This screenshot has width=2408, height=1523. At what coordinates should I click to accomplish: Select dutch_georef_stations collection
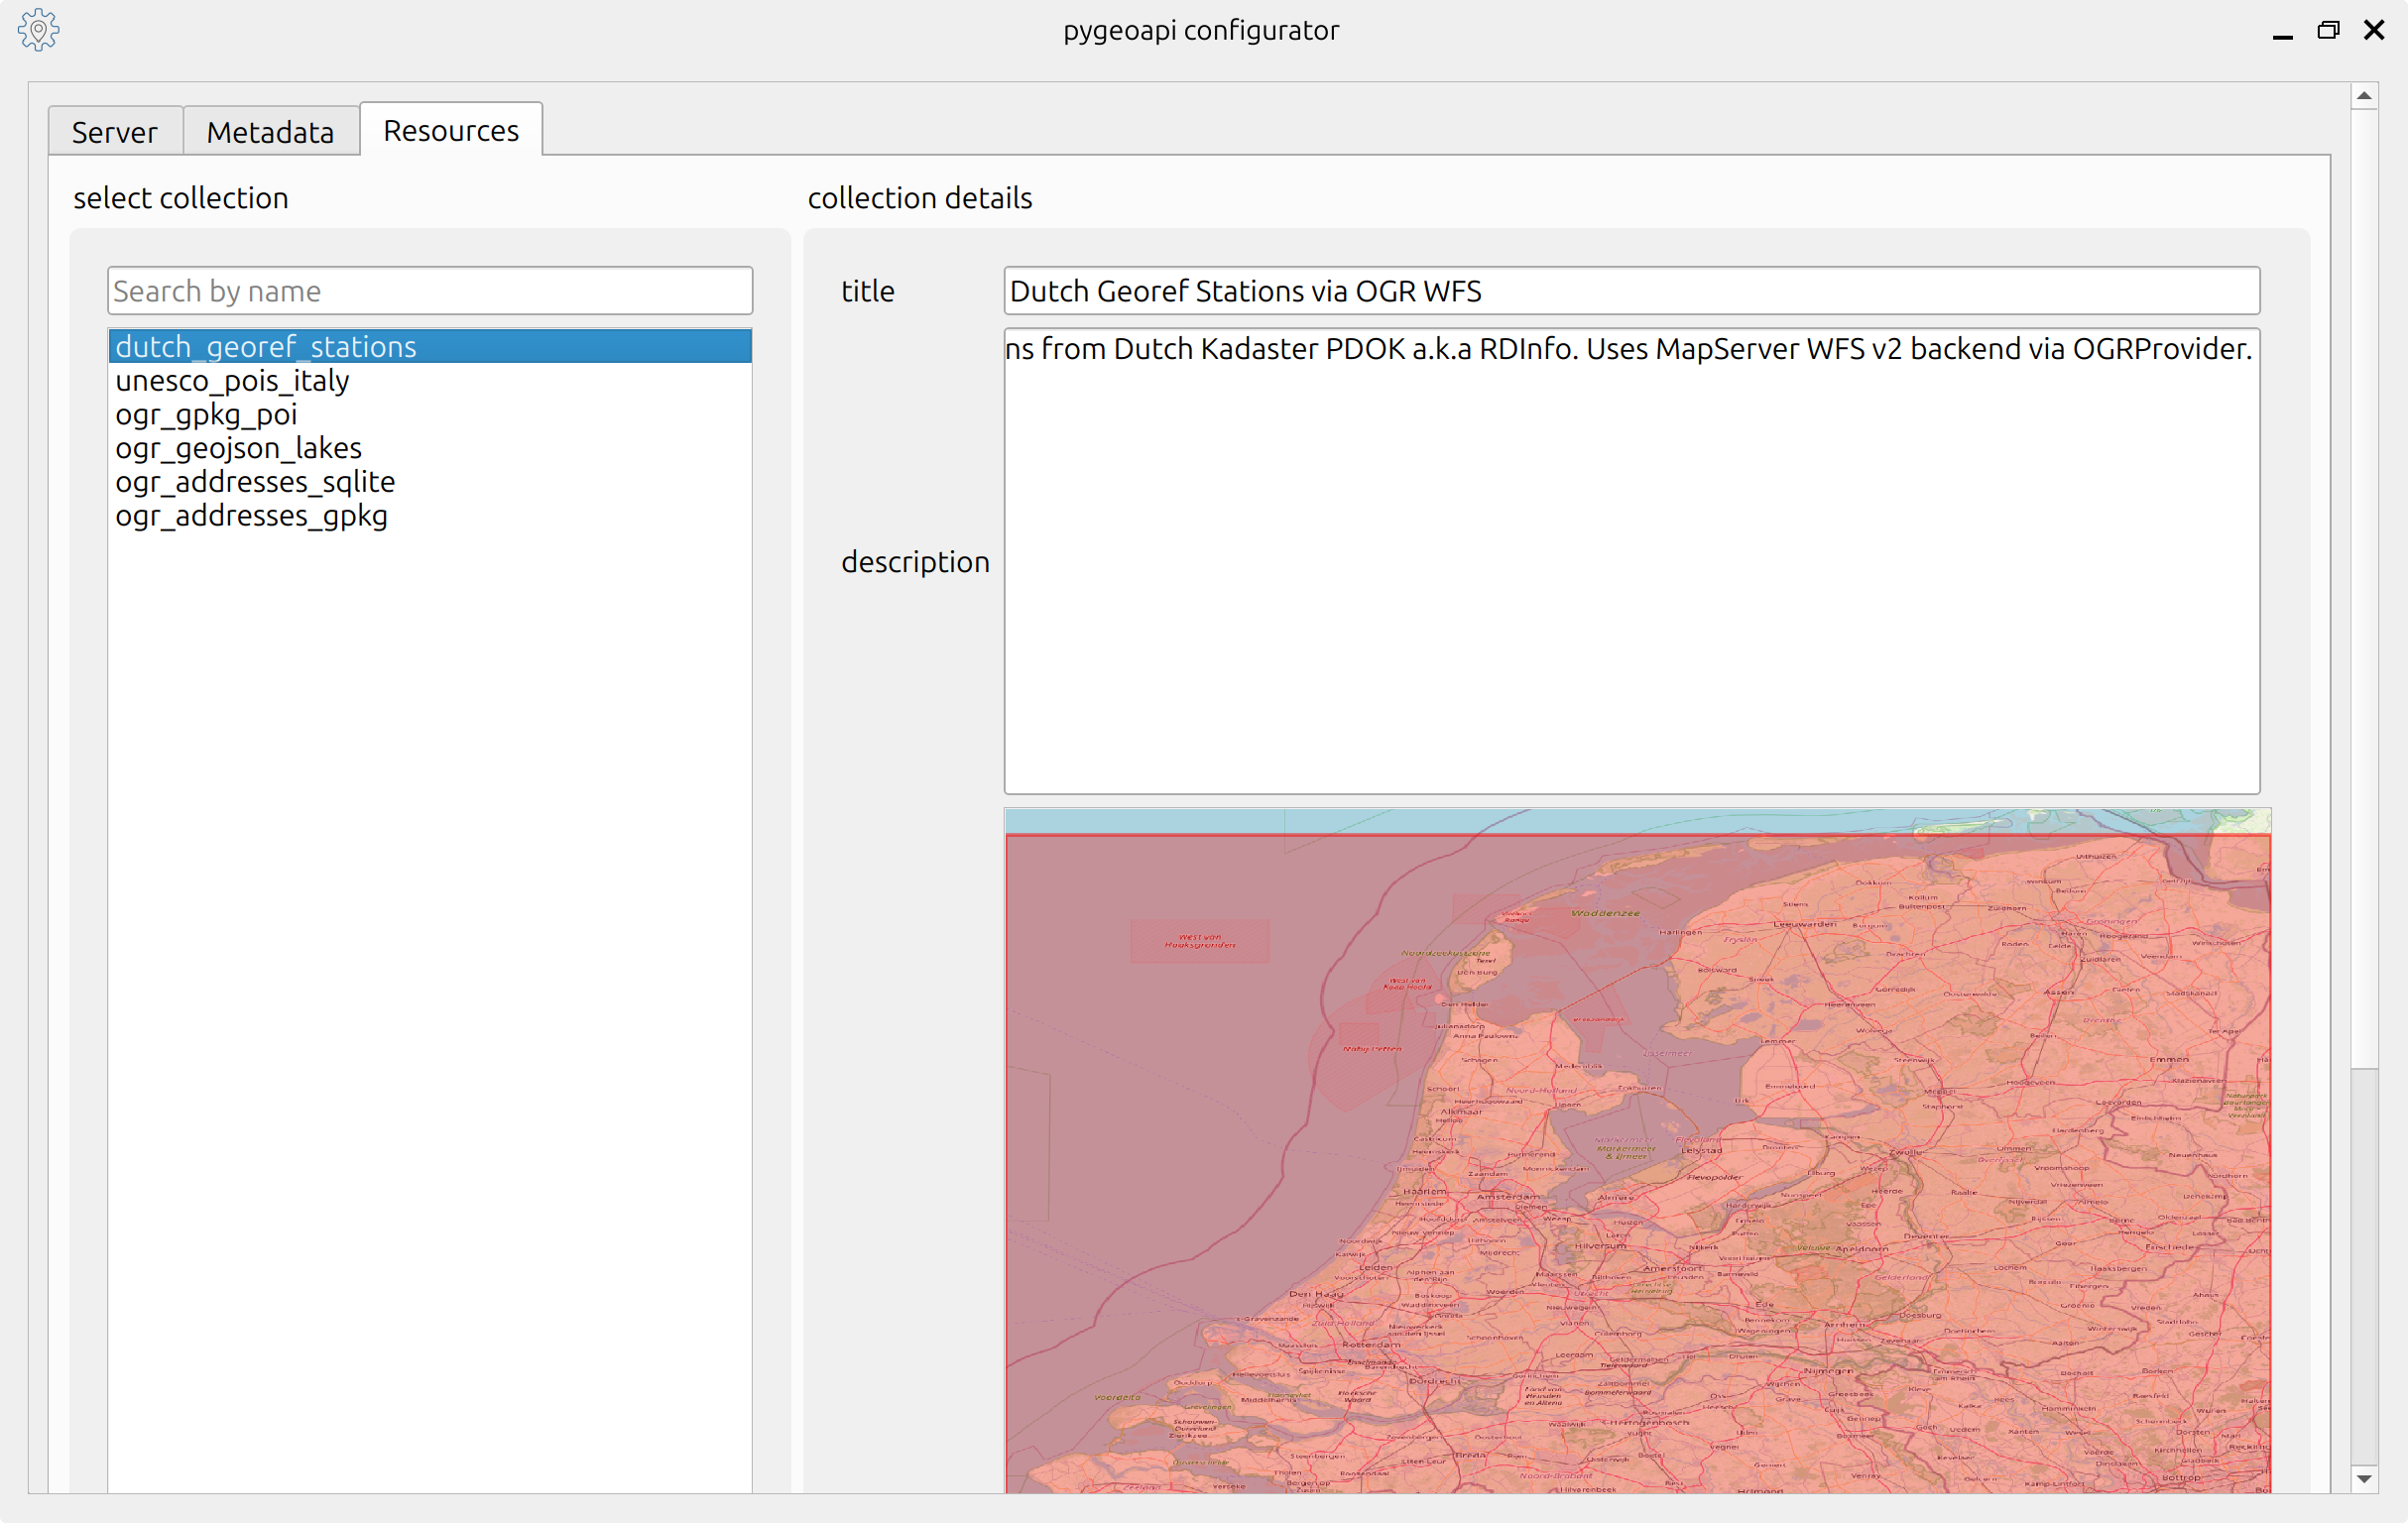coord(266,346)
